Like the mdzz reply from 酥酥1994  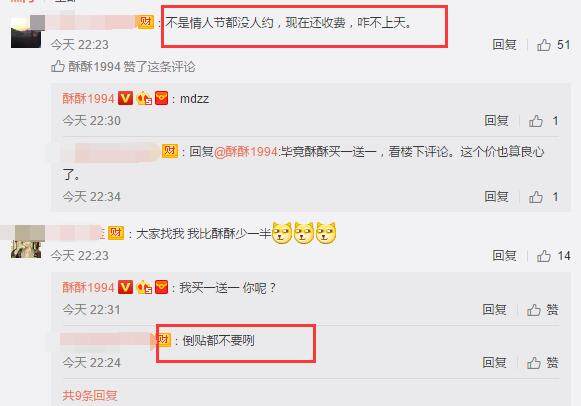(535, 120)
